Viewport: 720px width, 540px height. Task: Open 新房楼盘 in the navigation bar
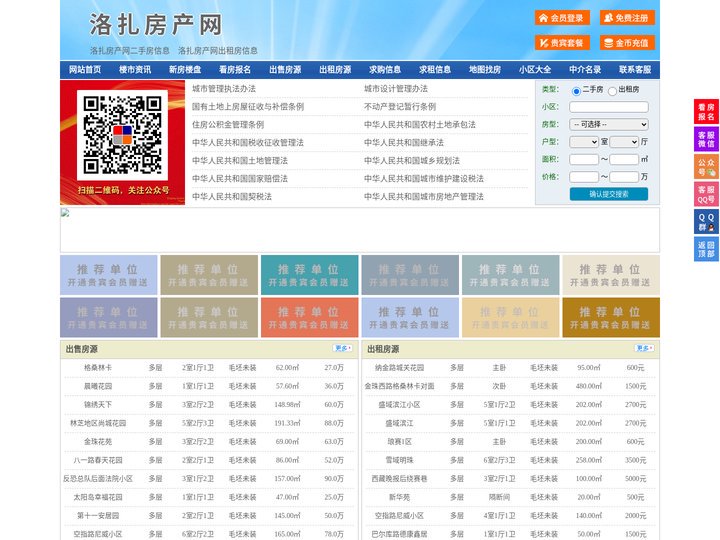coord(185,70)
